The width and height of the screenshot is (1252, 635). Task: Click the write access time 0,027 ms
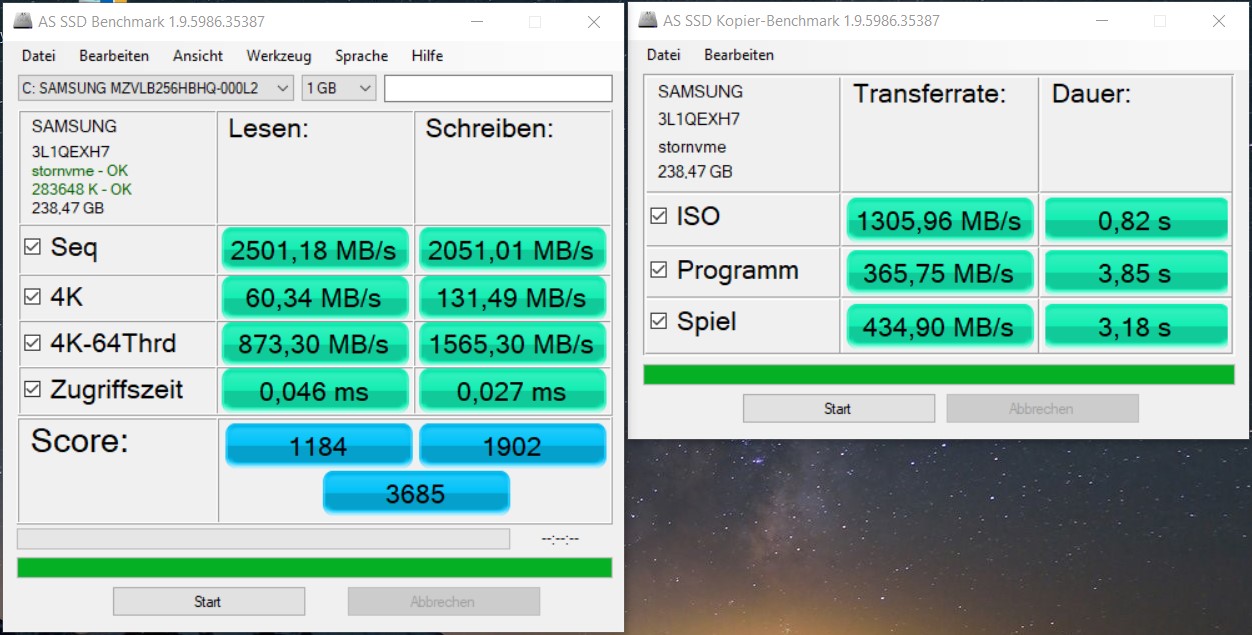pyautogui.click(x=512, y=391)
